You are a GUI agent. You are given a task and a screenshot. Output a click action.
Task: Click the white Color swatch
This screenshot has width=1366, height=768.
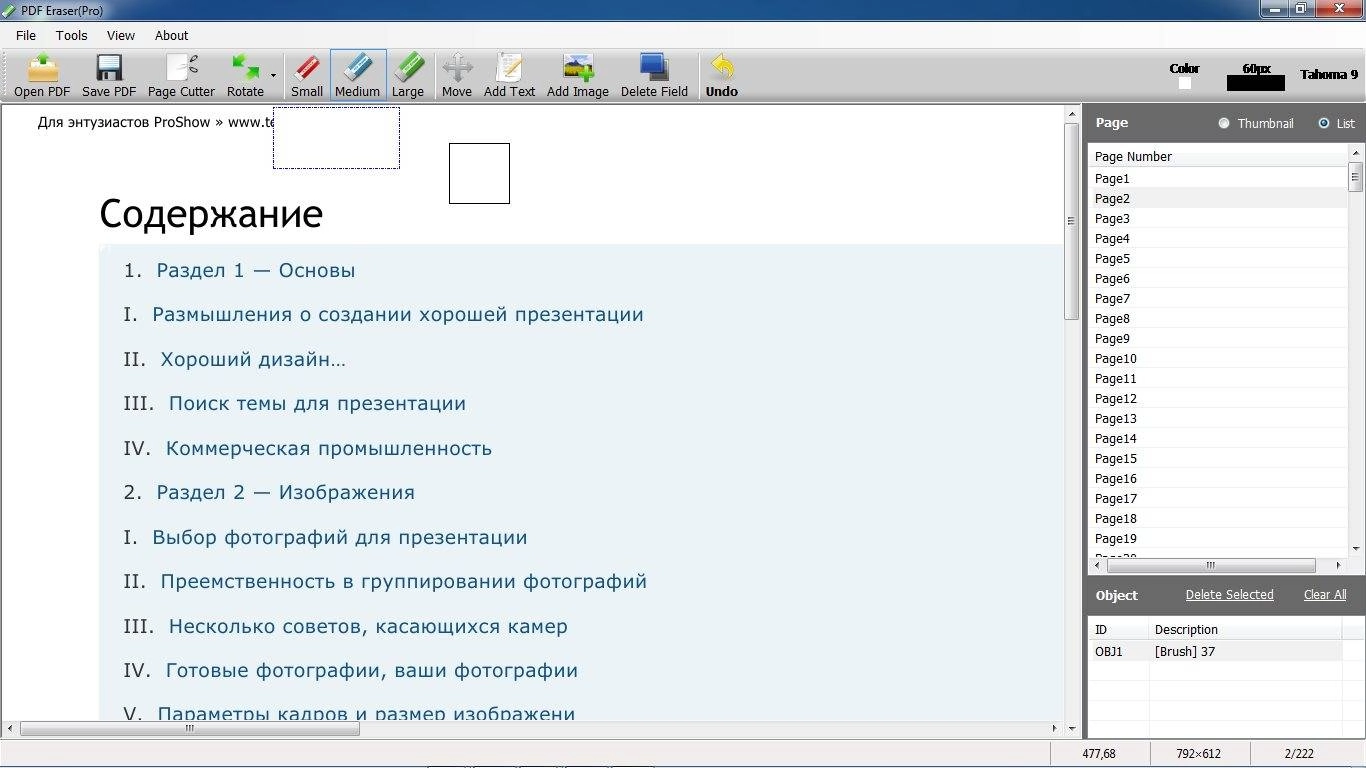pyautogui.click(x=1185, y=83)
